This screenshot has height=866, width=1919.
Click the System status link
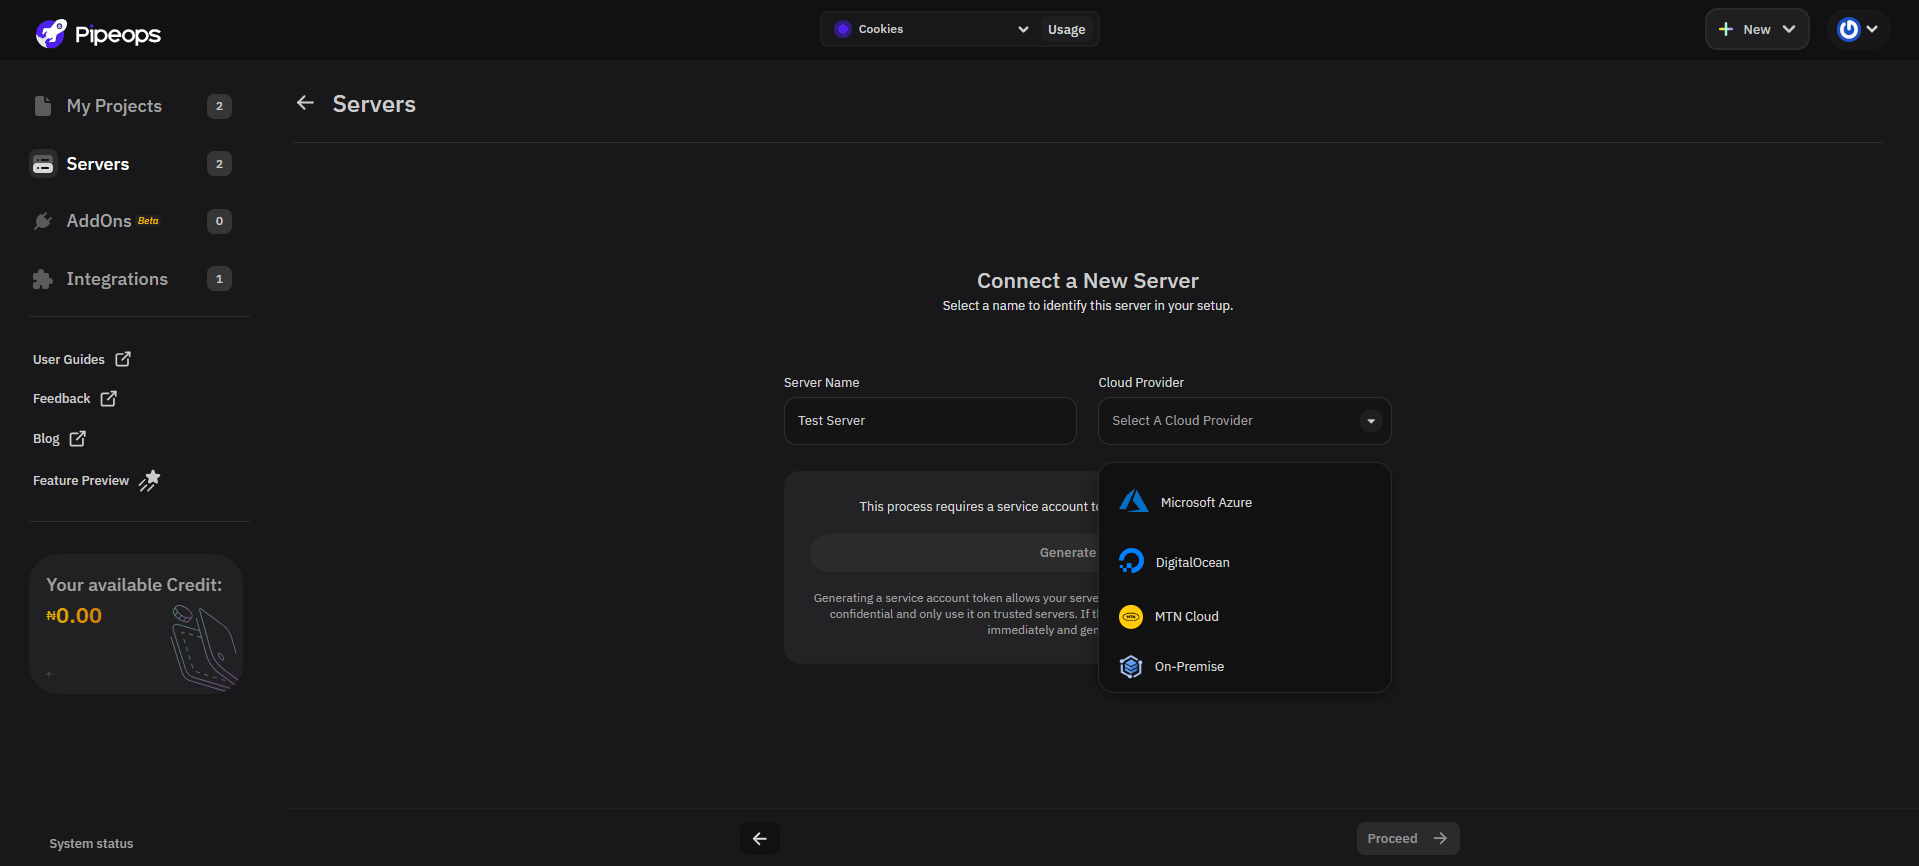91,844
